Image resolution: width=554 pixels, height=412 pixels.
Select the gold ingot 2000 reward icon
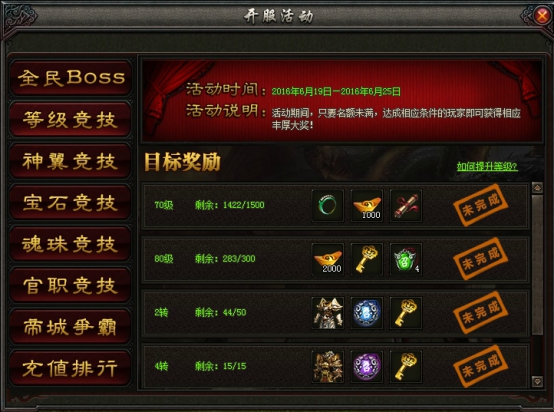click(x=328, y=259)
